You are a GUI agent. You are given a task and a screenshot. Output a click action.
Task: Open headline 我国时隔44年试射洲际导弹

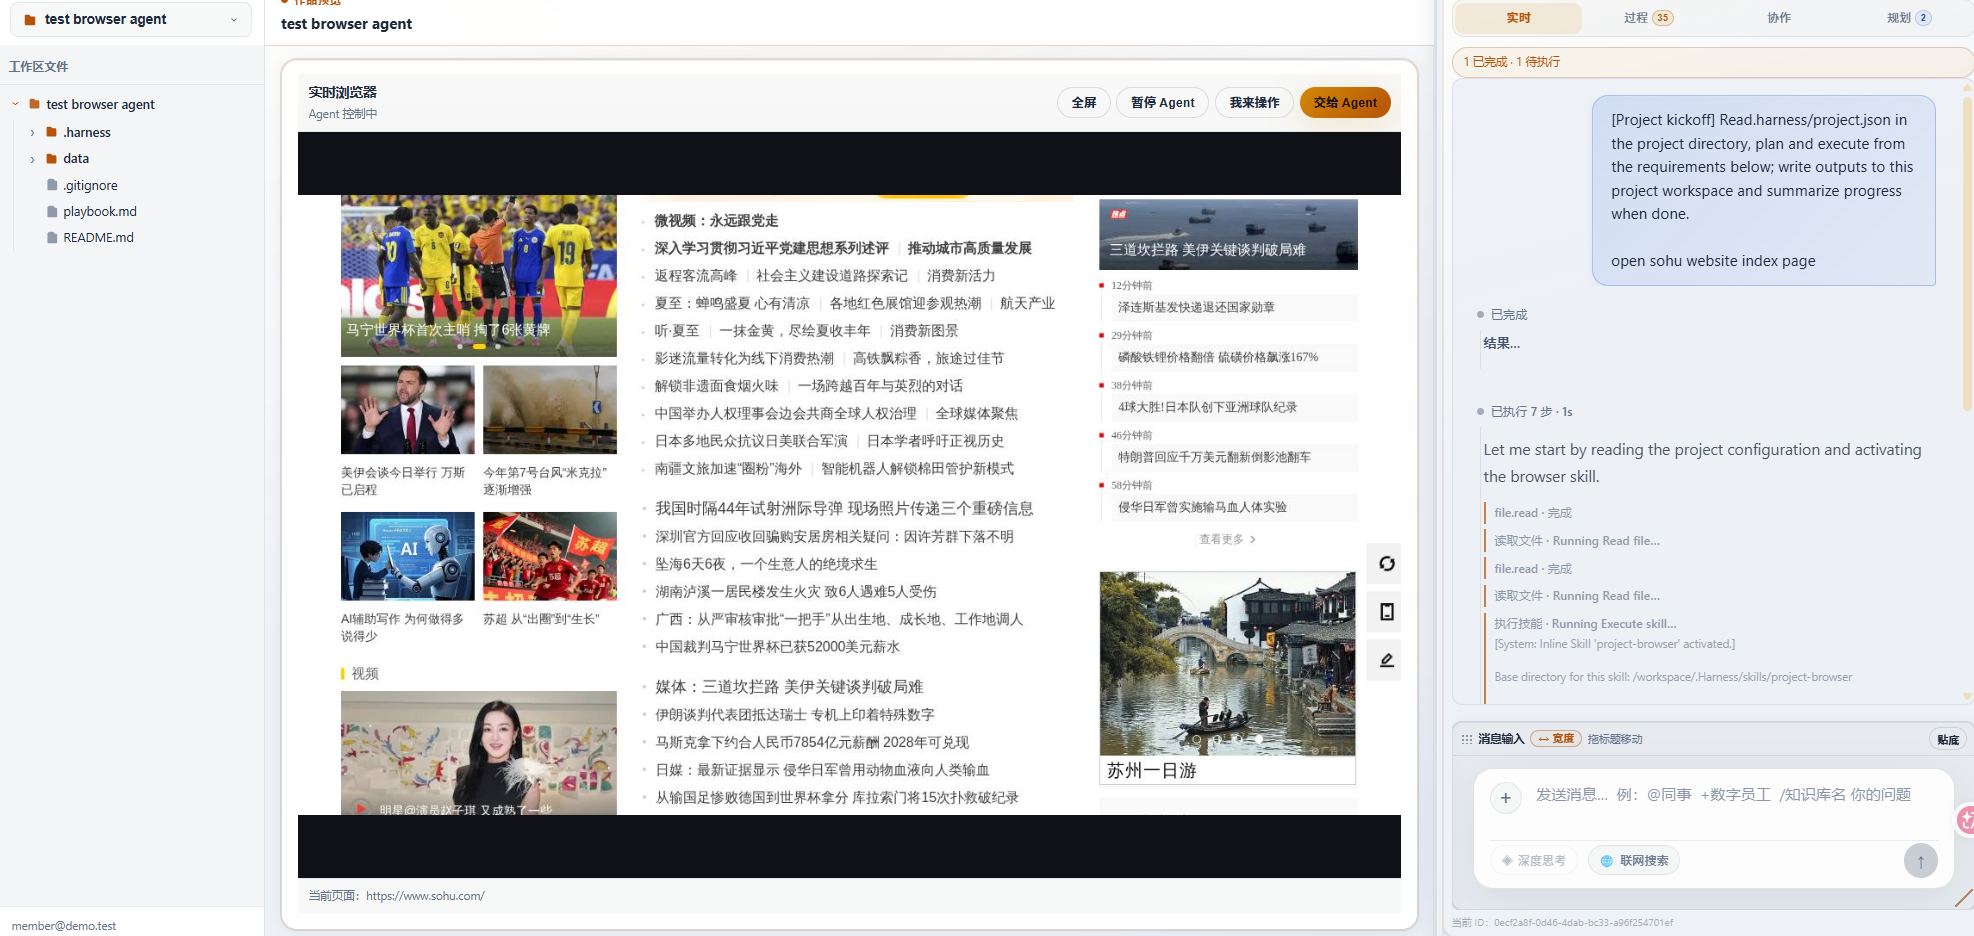click(x=844, y=509)
